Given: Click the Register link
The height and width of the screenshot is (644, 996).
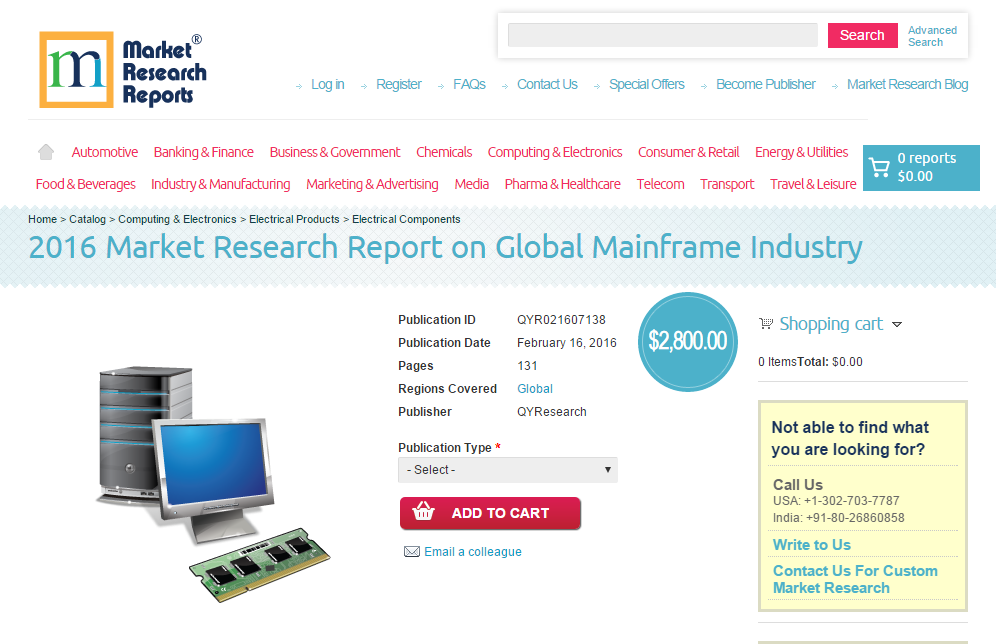Looking at the screenshot, I should [x=399, y=84].
